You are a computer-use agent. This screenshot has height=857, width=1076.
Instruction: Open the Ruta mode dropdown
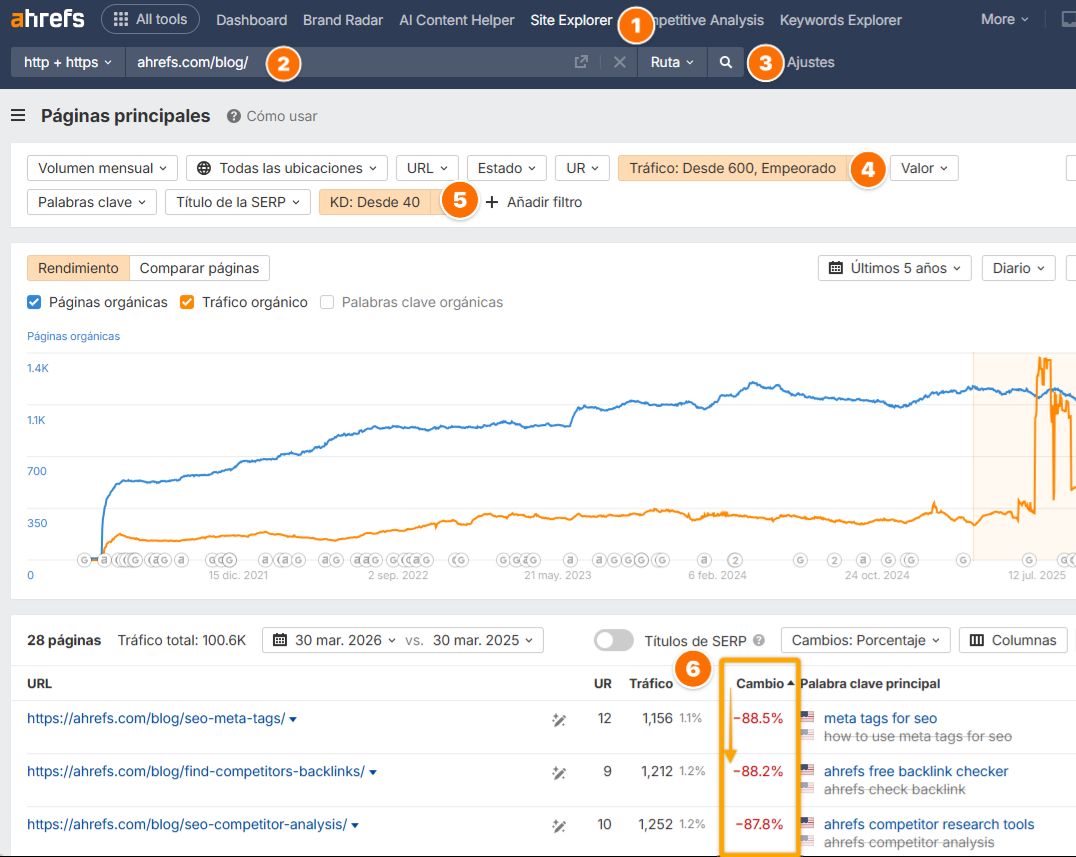pos(672,62)
